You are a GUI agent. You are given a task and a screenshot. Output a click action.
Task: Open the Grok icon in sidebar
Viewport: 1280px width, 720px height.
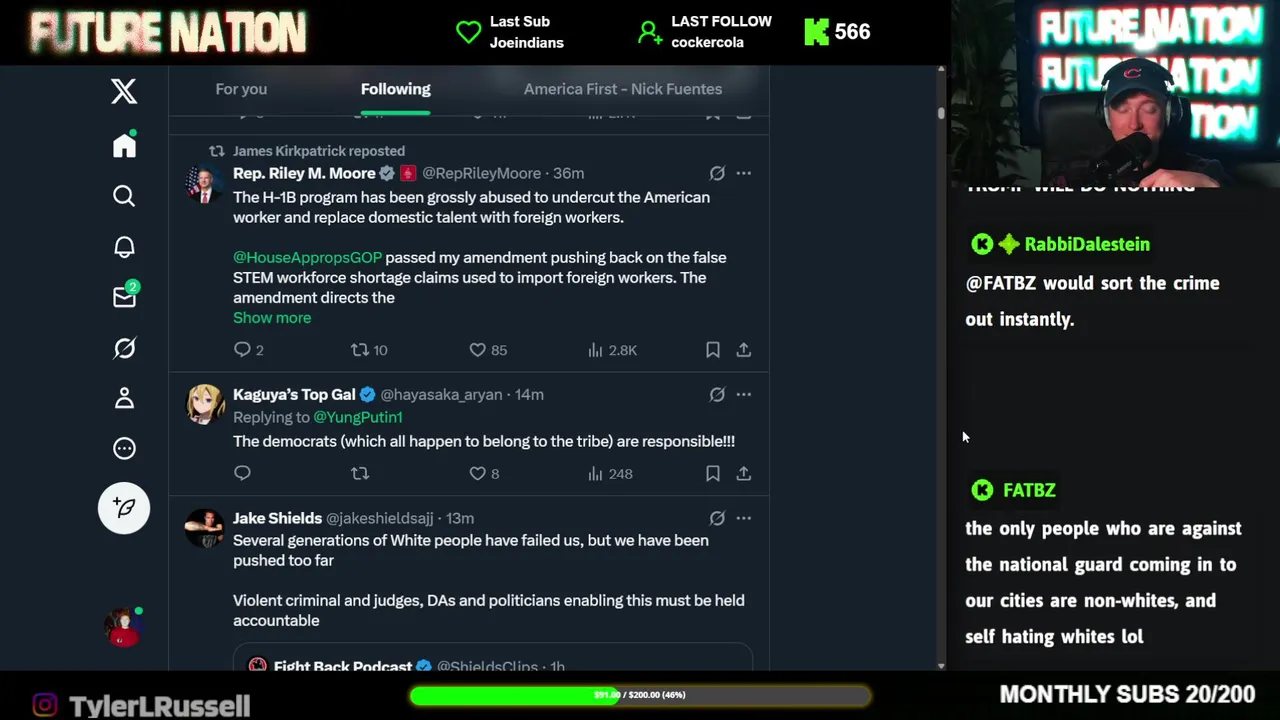click(124, 348)
